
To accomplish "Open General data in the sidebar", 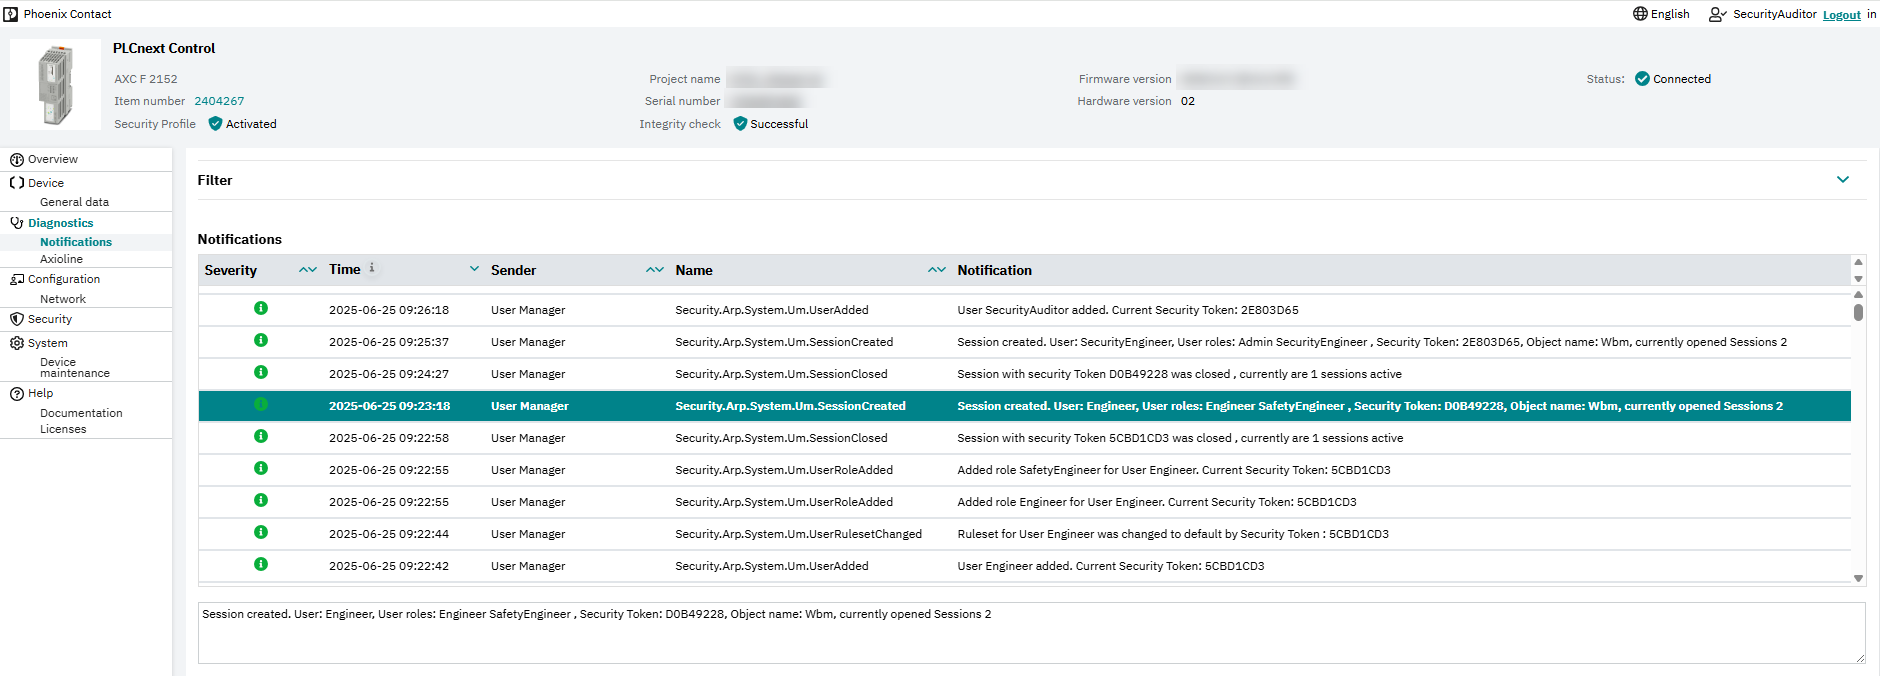I will pos(74,202).
